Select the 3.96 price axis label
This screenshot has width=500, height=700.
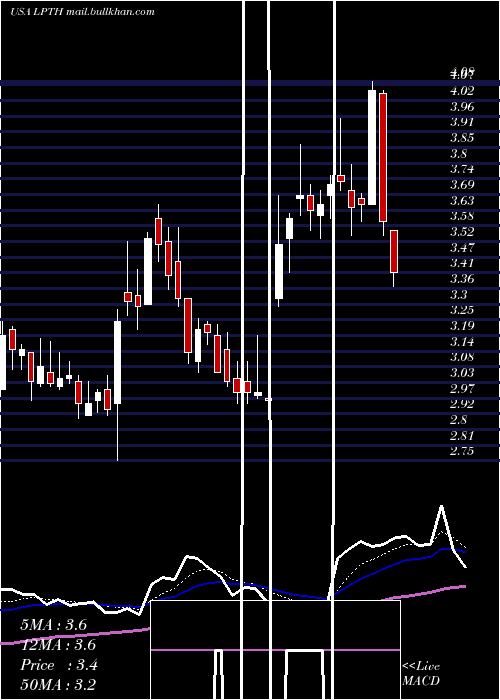coord(462,107)
